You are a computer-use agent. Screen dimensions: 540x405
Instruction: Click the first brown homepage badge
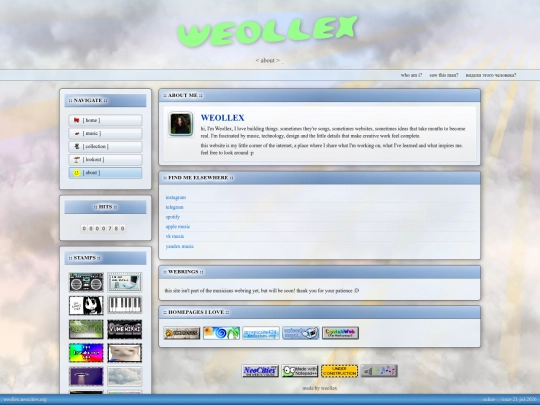click(182, 333)
